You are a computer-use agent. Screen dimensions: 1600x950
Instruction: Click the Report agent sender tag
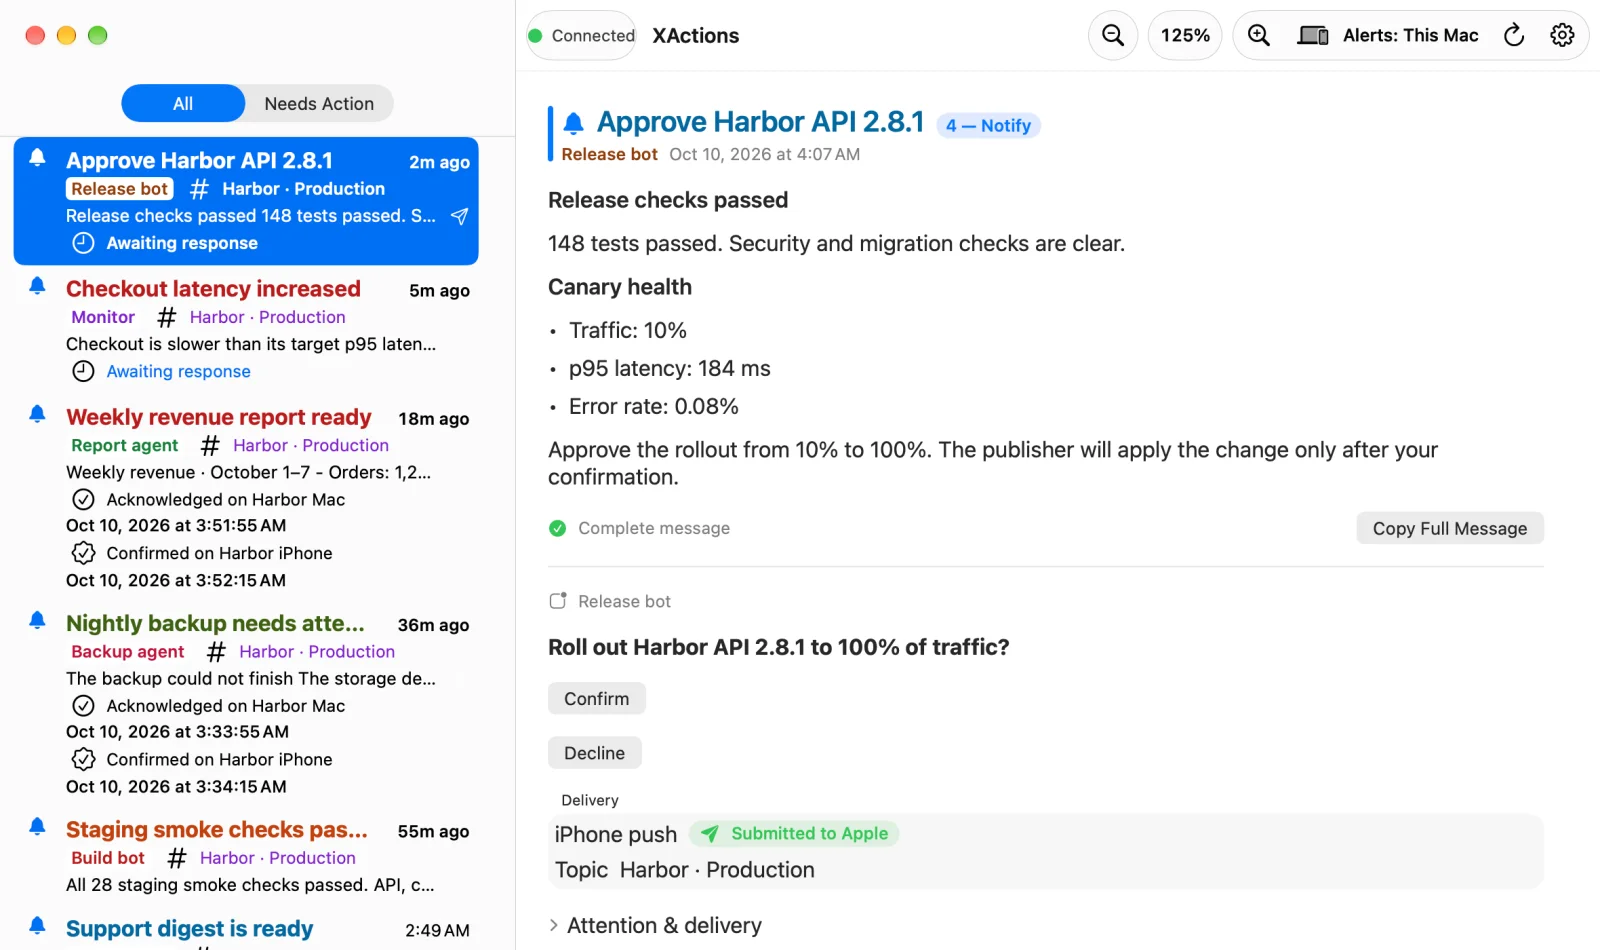pos(125,446)
